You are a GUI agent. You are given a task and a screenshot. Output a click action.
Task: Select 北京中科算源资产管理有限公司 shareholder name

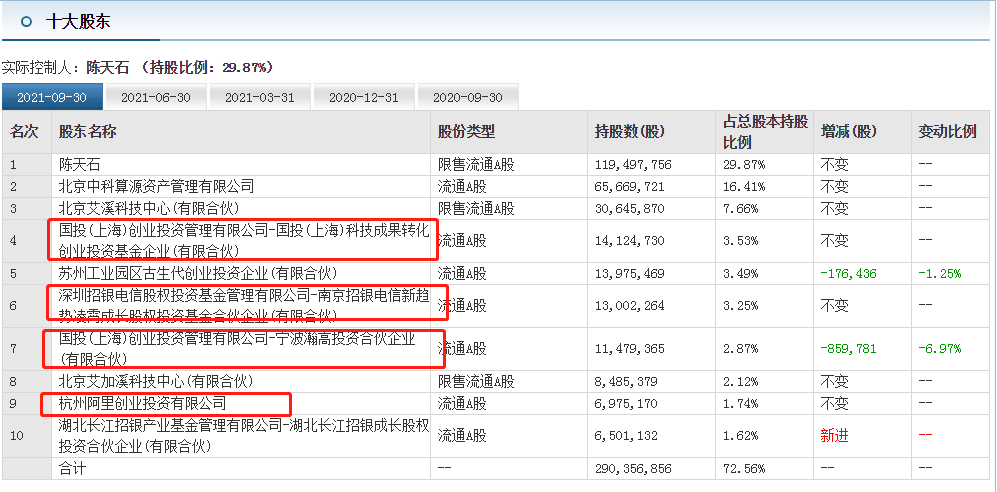pos(156,186)
